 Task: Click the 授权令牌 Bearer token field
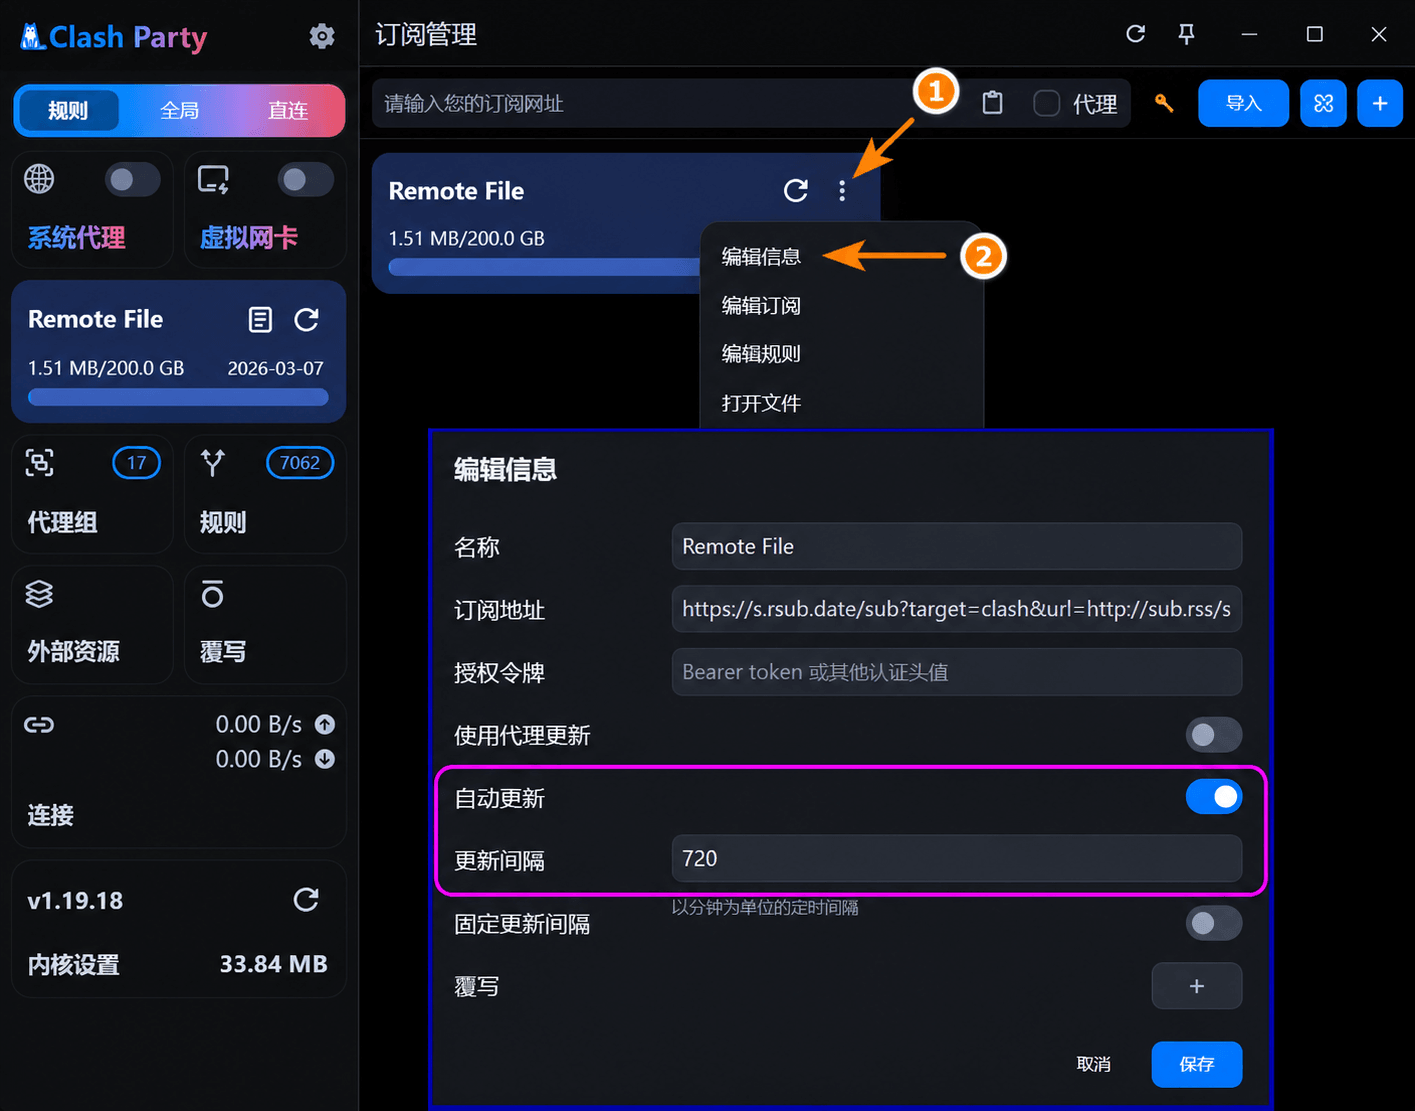coord(957,672)
